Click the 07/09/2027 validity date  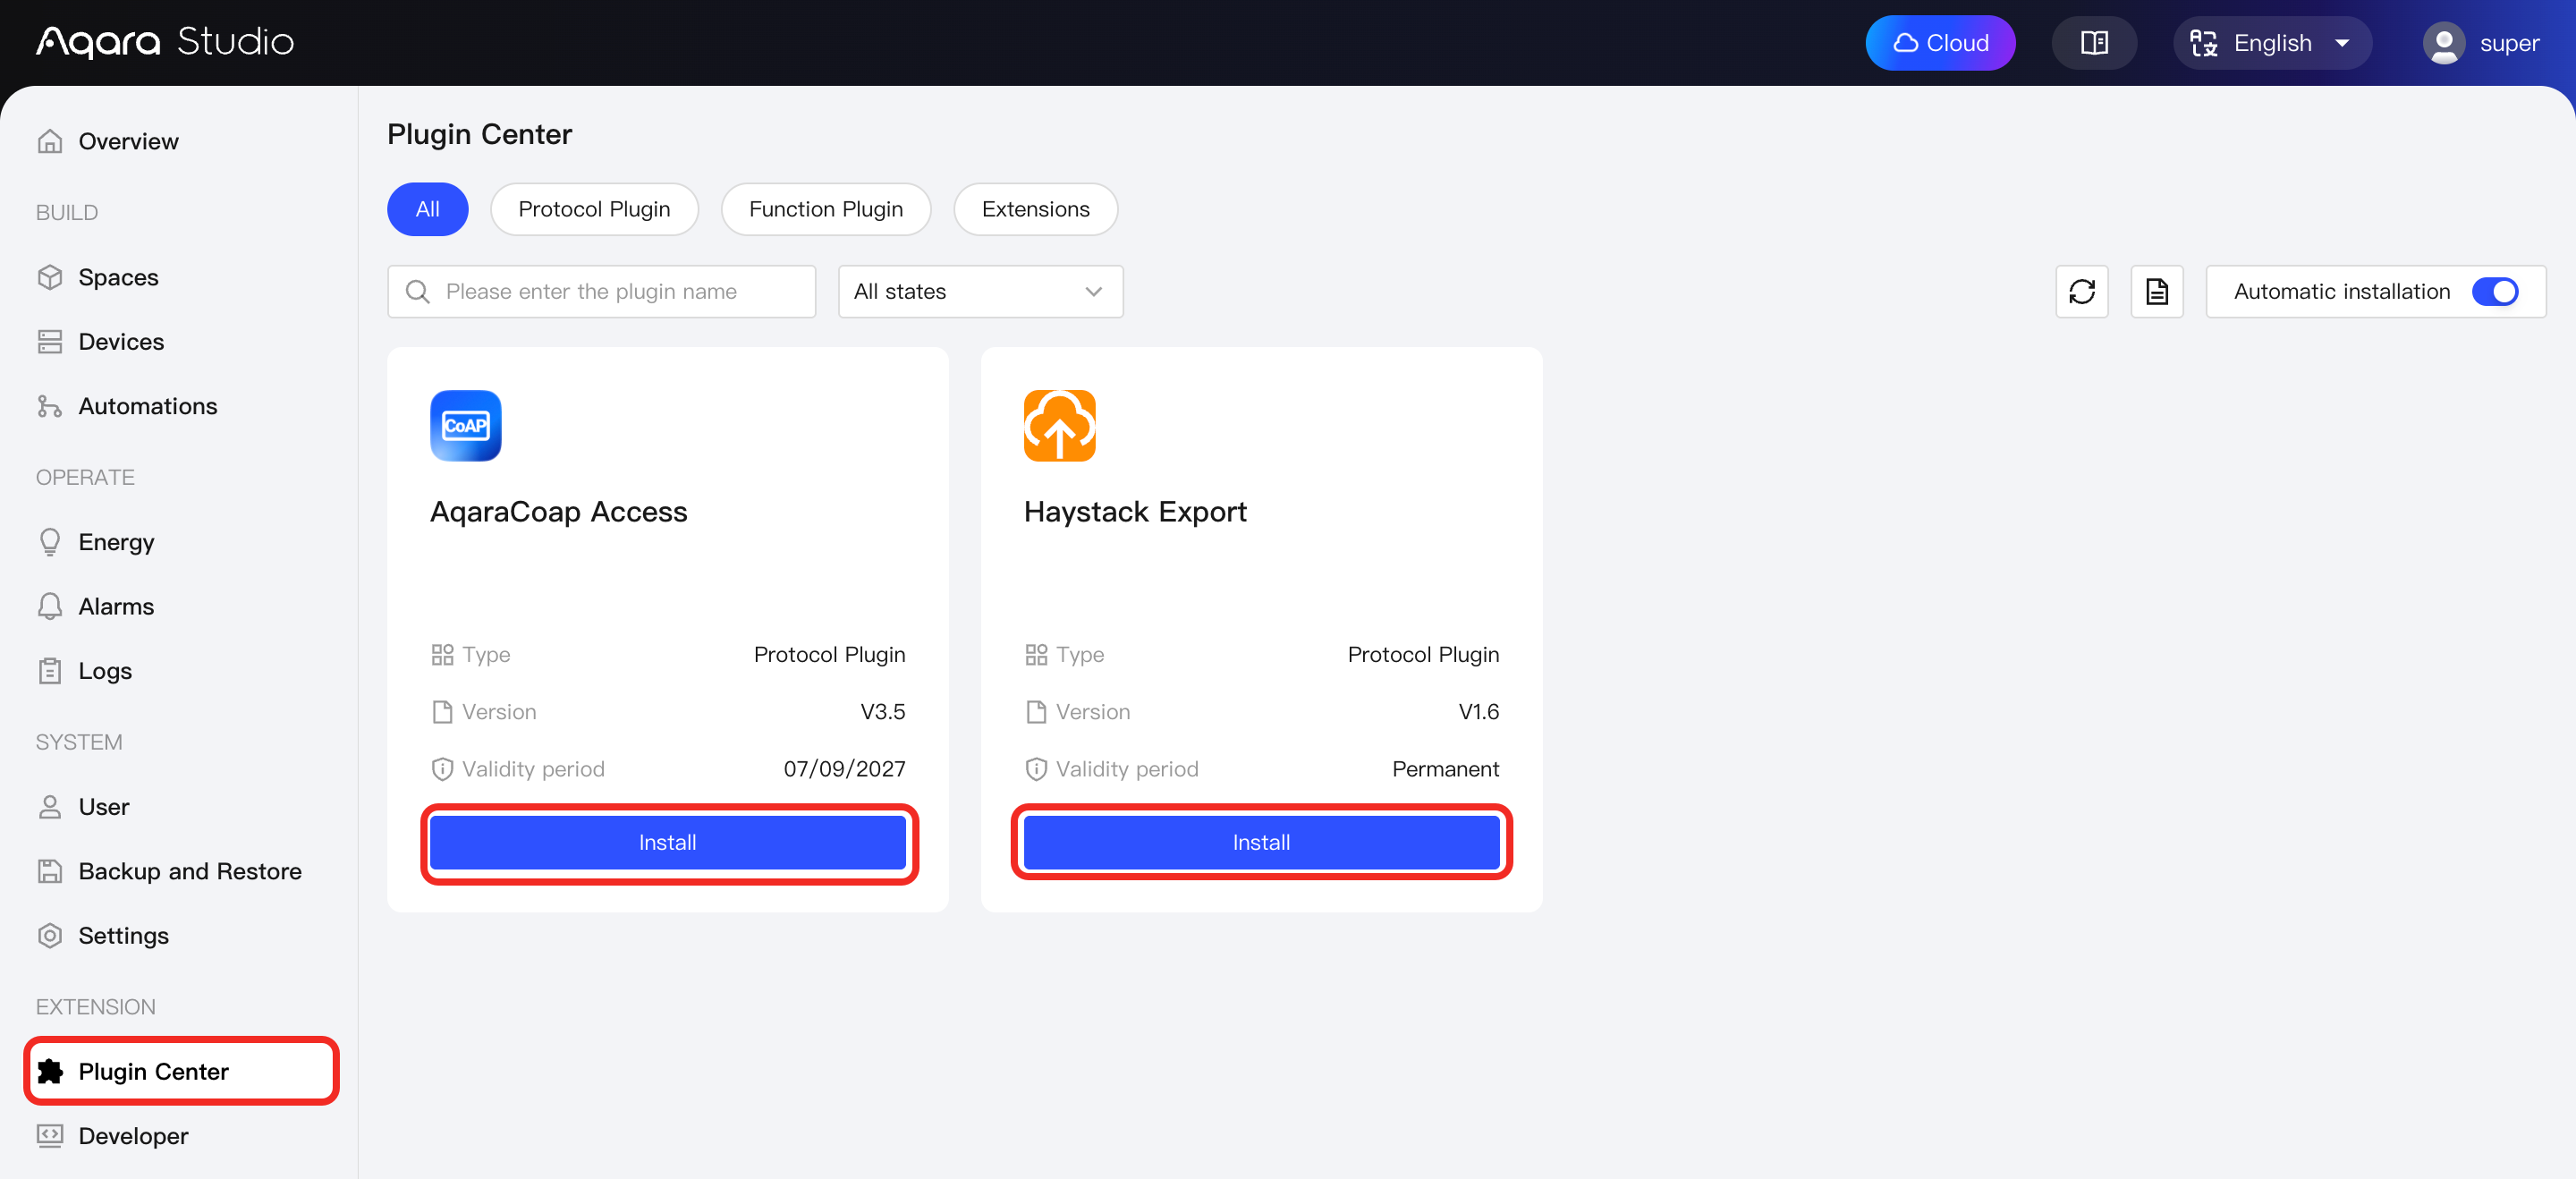pyautogui.click(x=845, y=769)
